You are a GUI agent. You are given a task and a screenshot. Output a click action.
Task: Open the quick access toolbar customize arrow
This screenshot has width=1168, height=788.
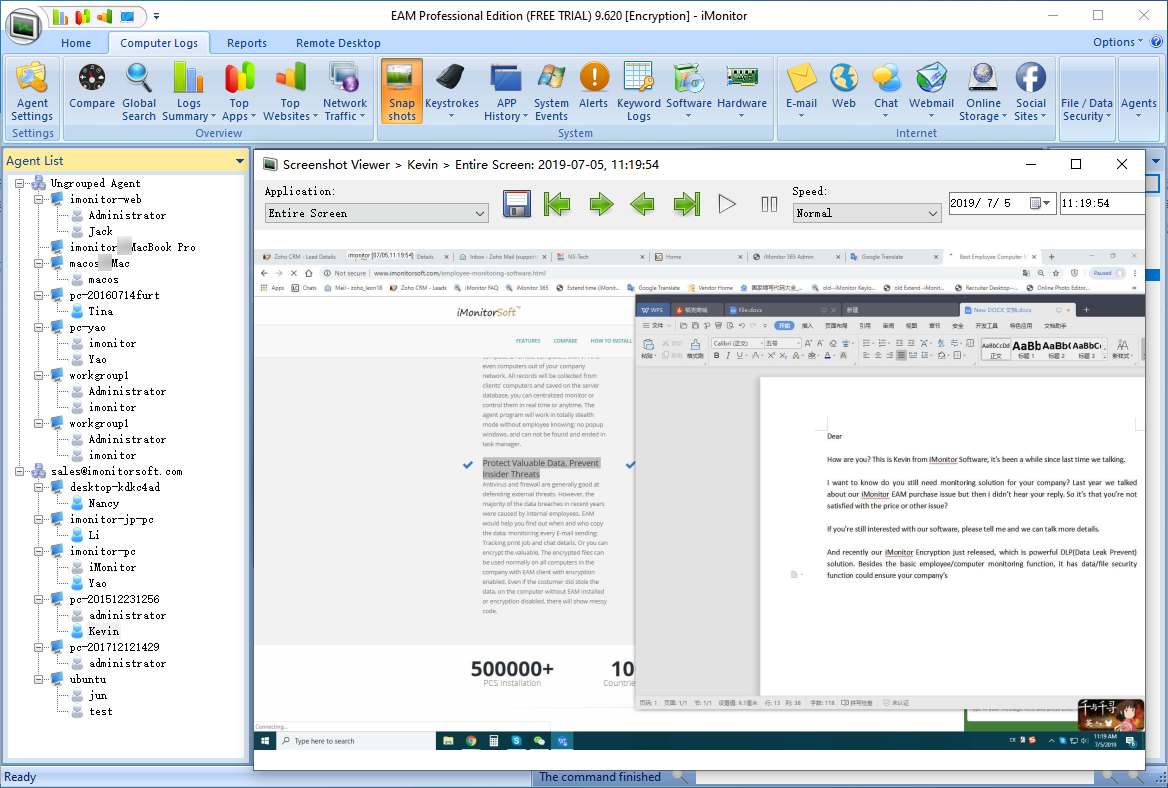(156, 16)
